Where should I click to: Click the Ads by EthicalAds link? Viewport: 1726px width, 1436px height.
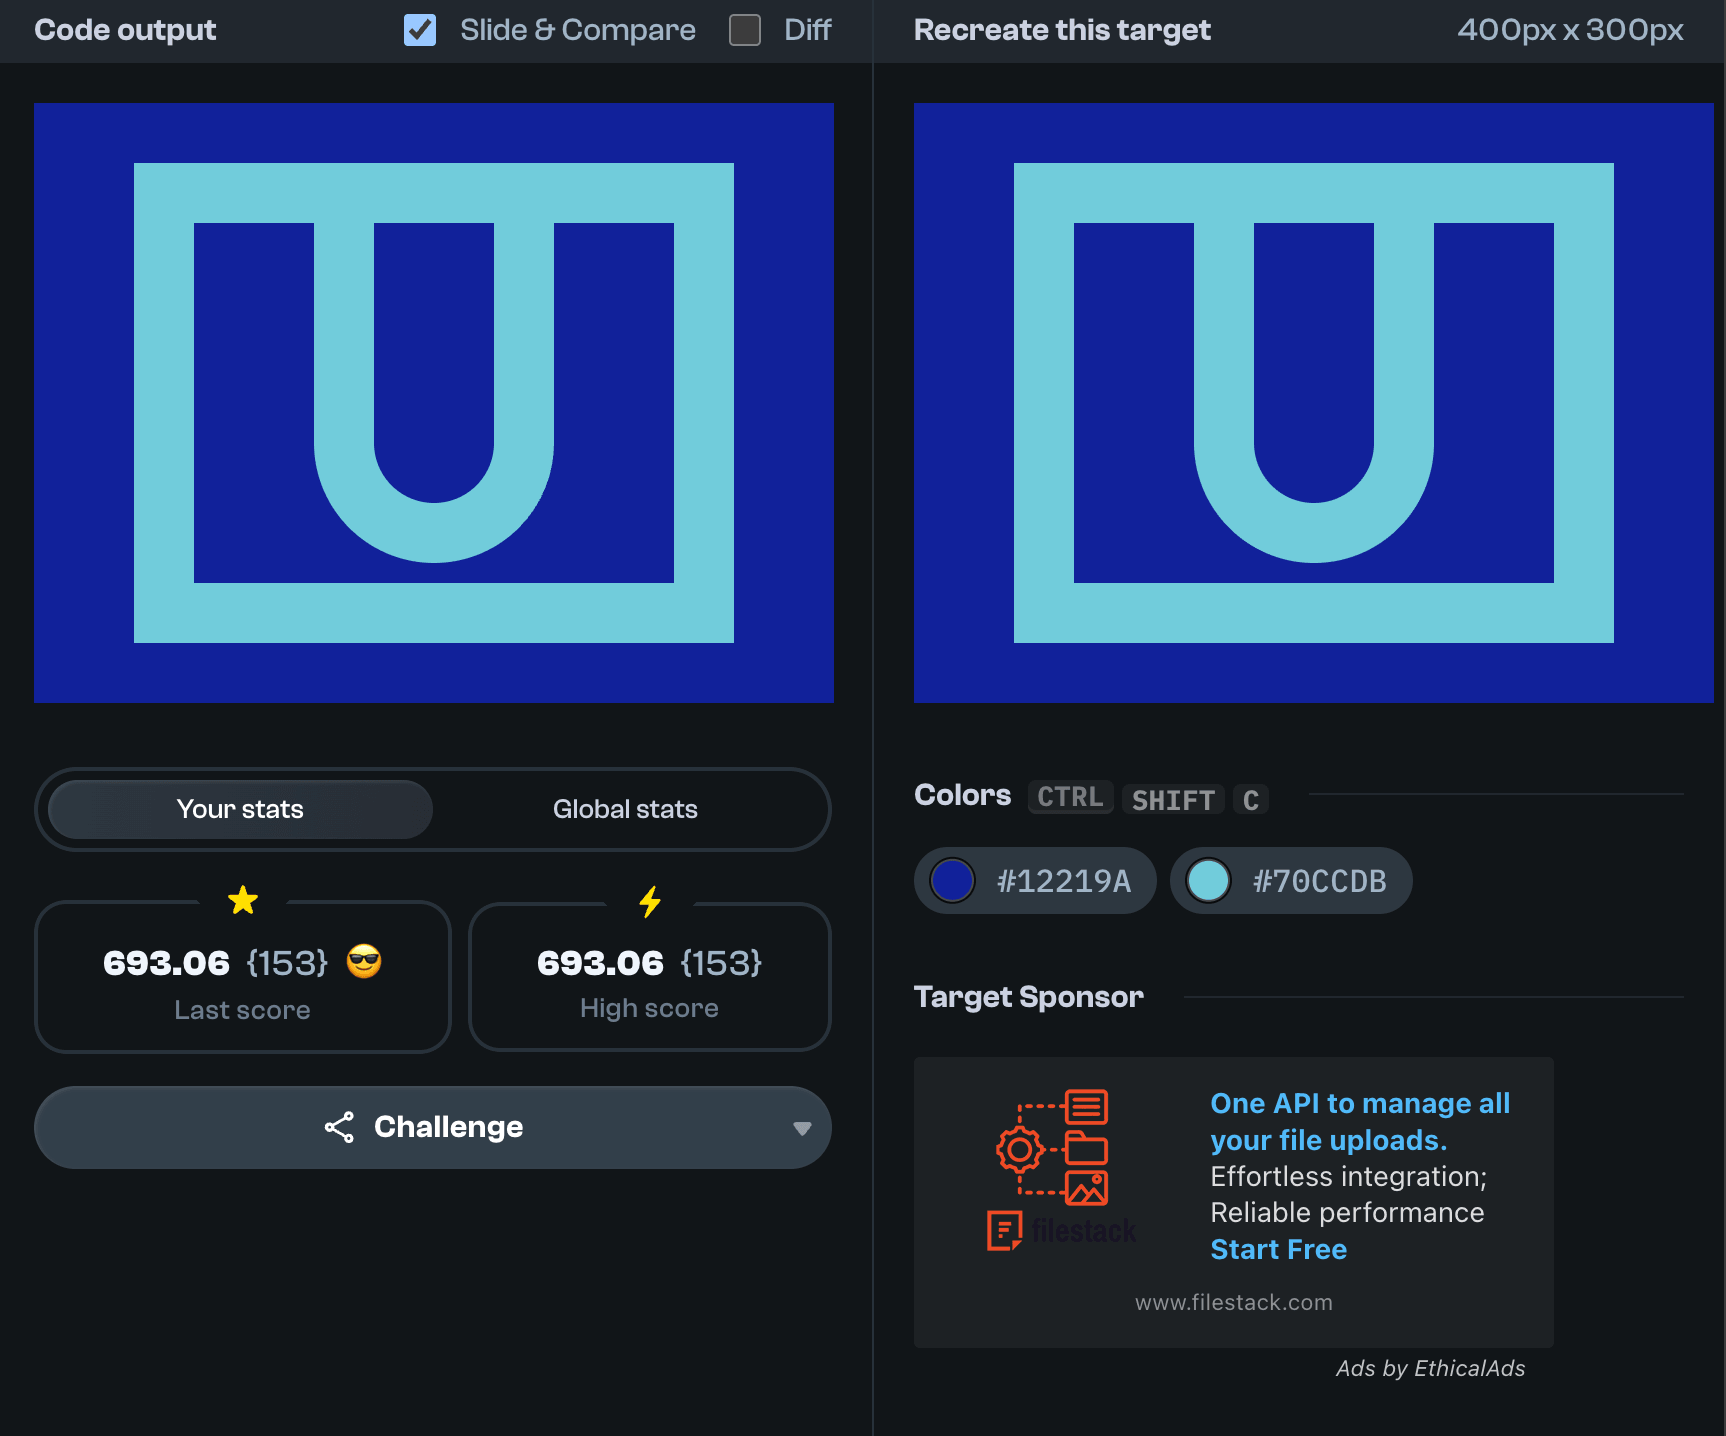[x=1430, y=1368]
